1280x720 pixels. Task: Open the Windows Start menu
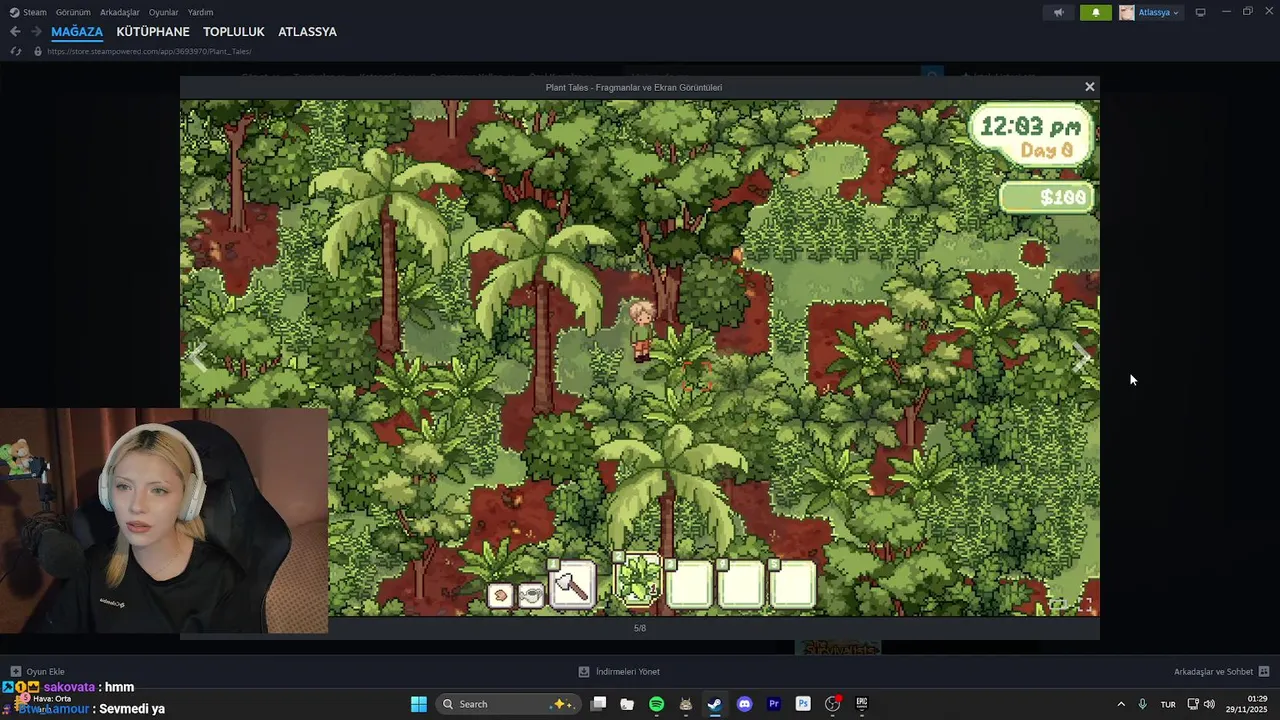coord(419,704)
